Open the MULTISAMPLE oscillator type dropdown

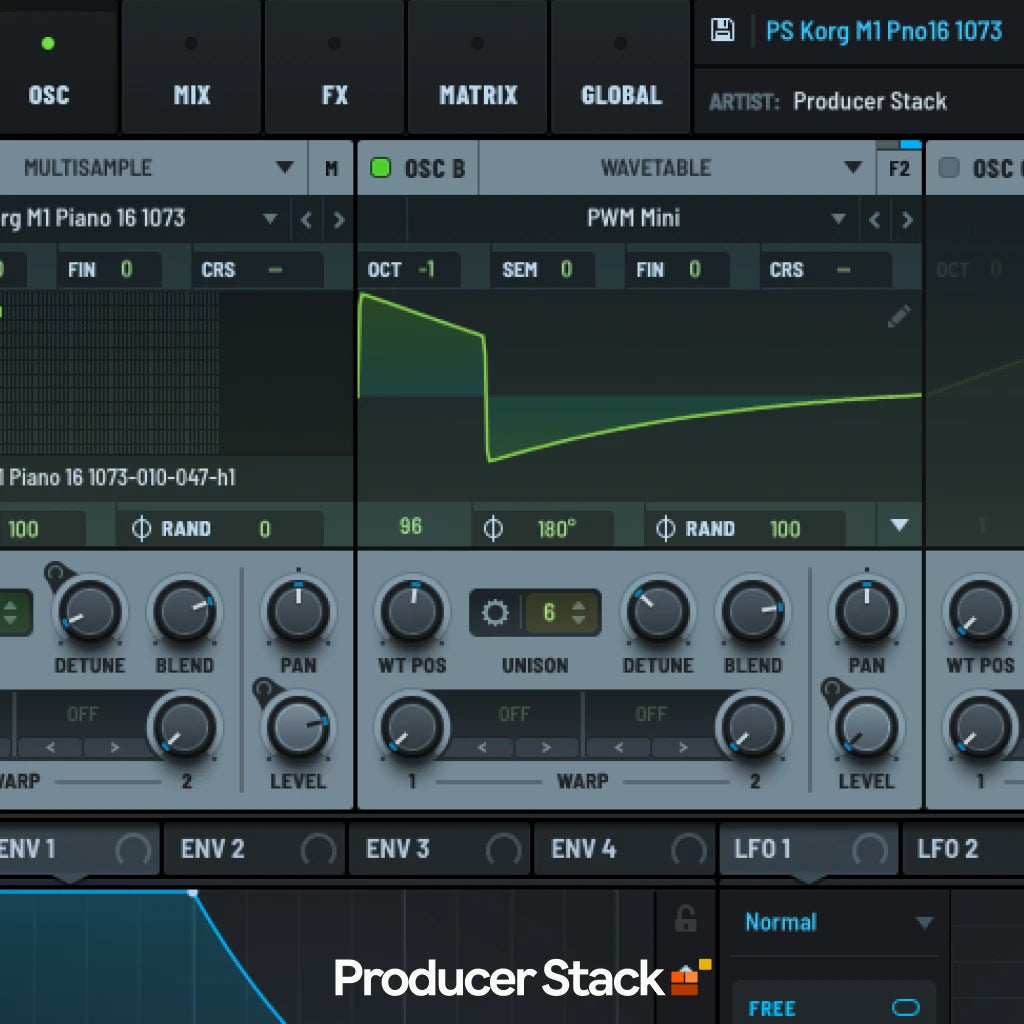284,167
